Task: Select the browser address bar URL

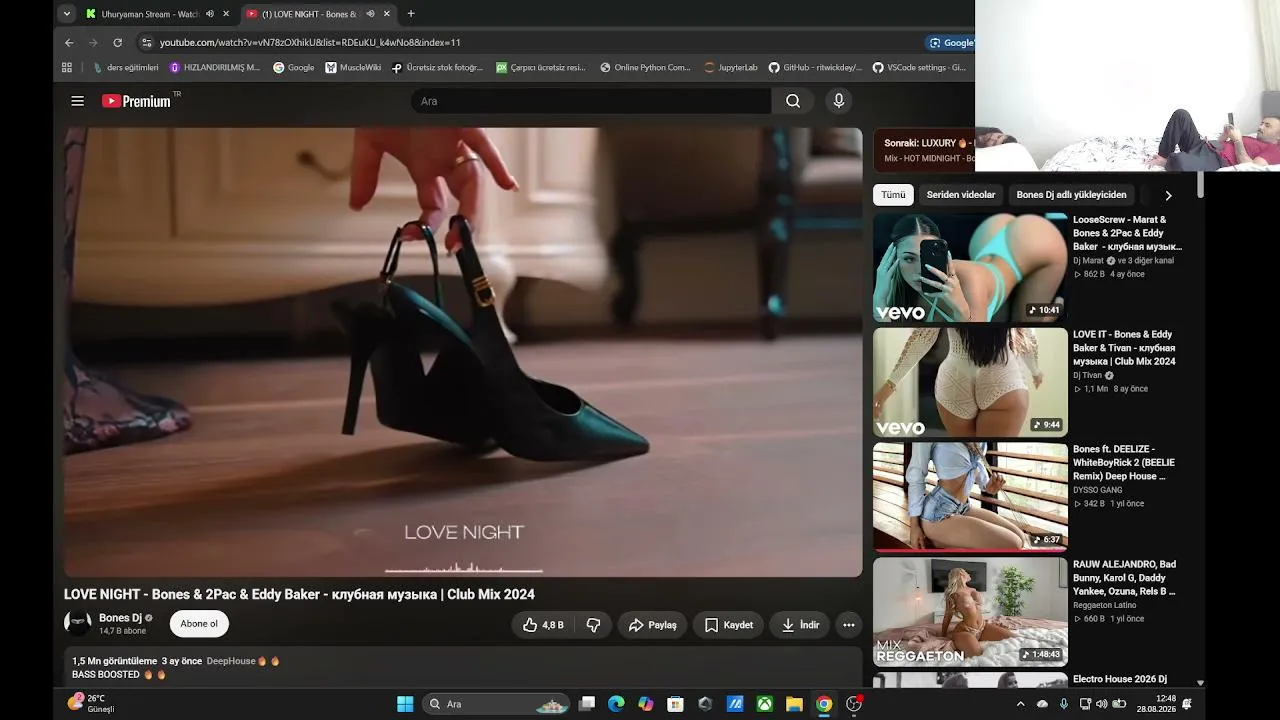Action: (310, 43)
